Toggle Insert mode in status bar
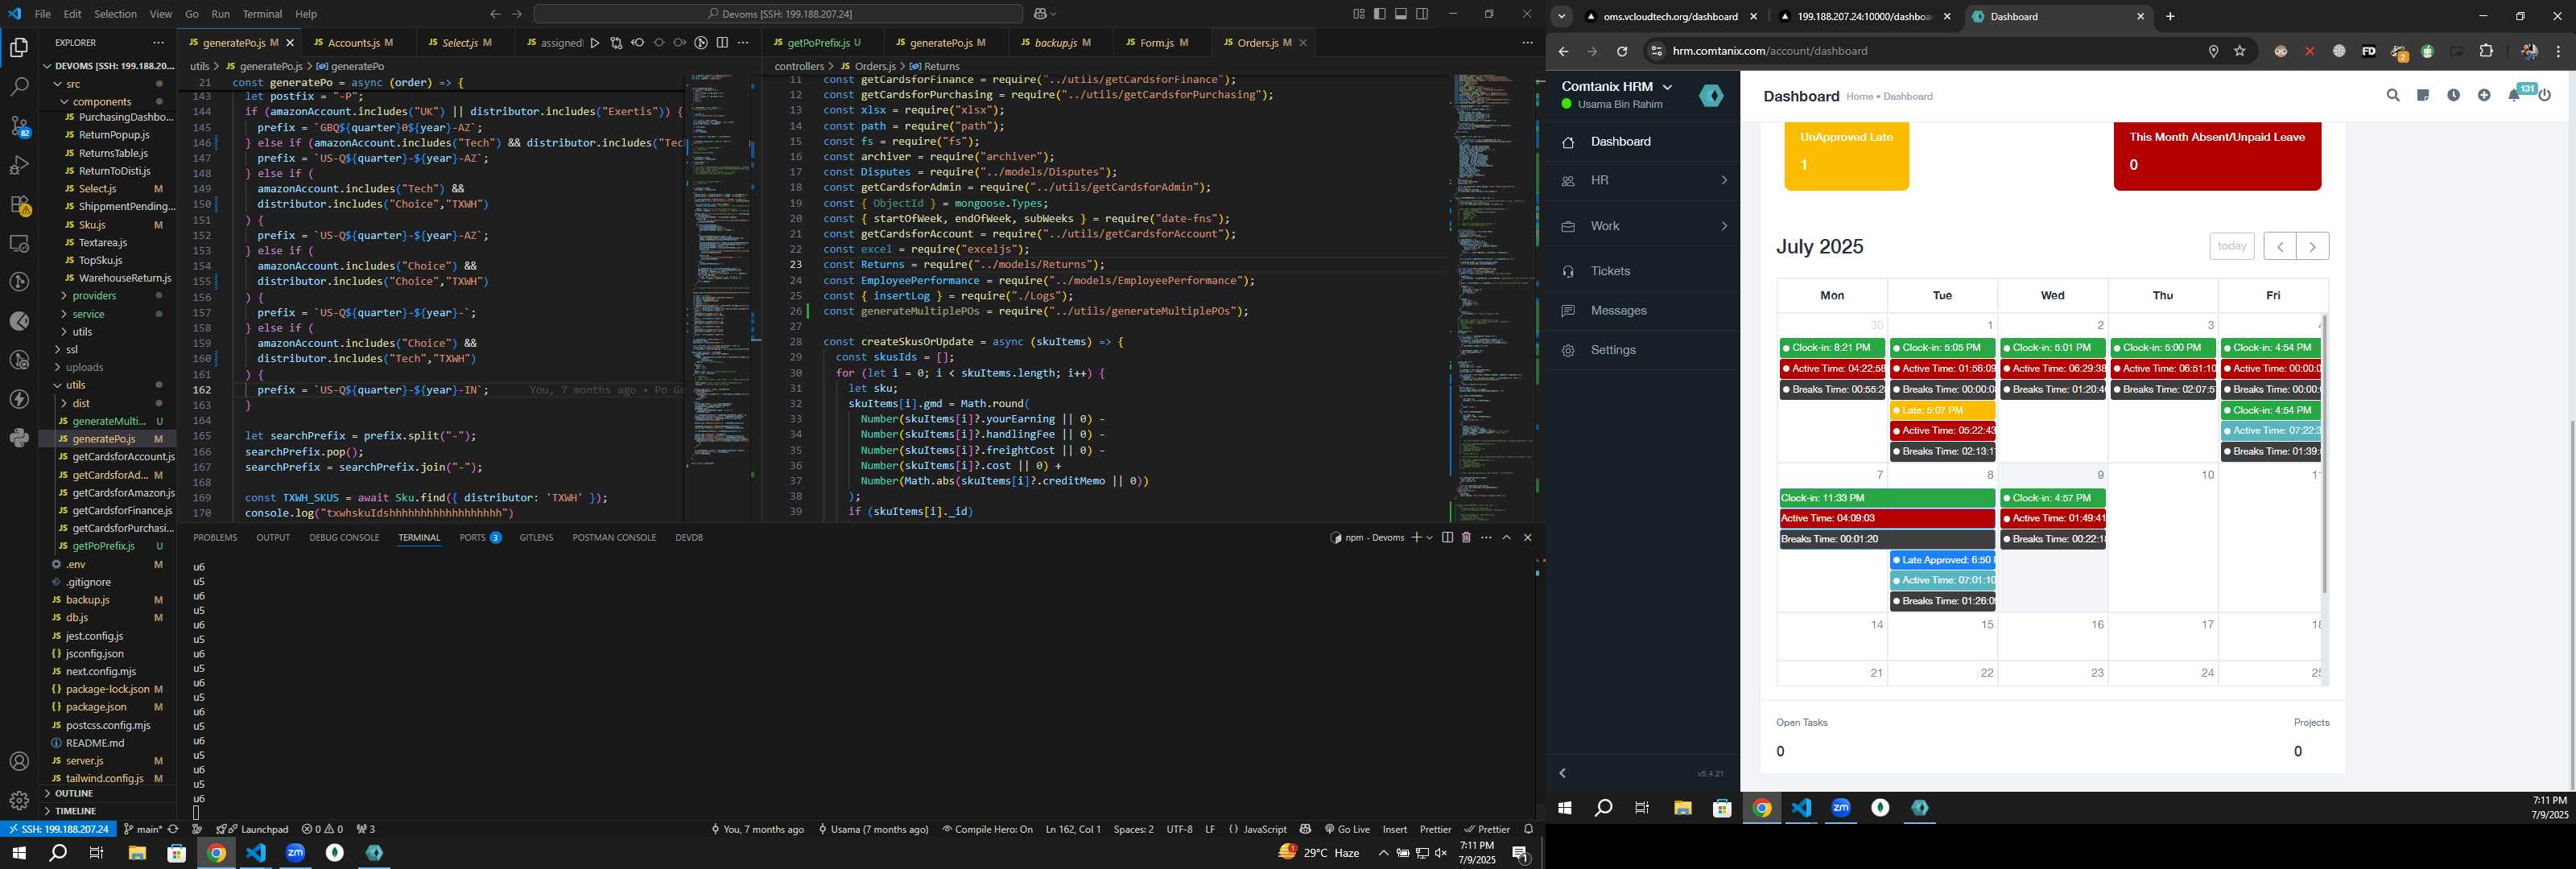Image resolution: width=2576 pixels, height=869 pixels. tap(1395, 829)
